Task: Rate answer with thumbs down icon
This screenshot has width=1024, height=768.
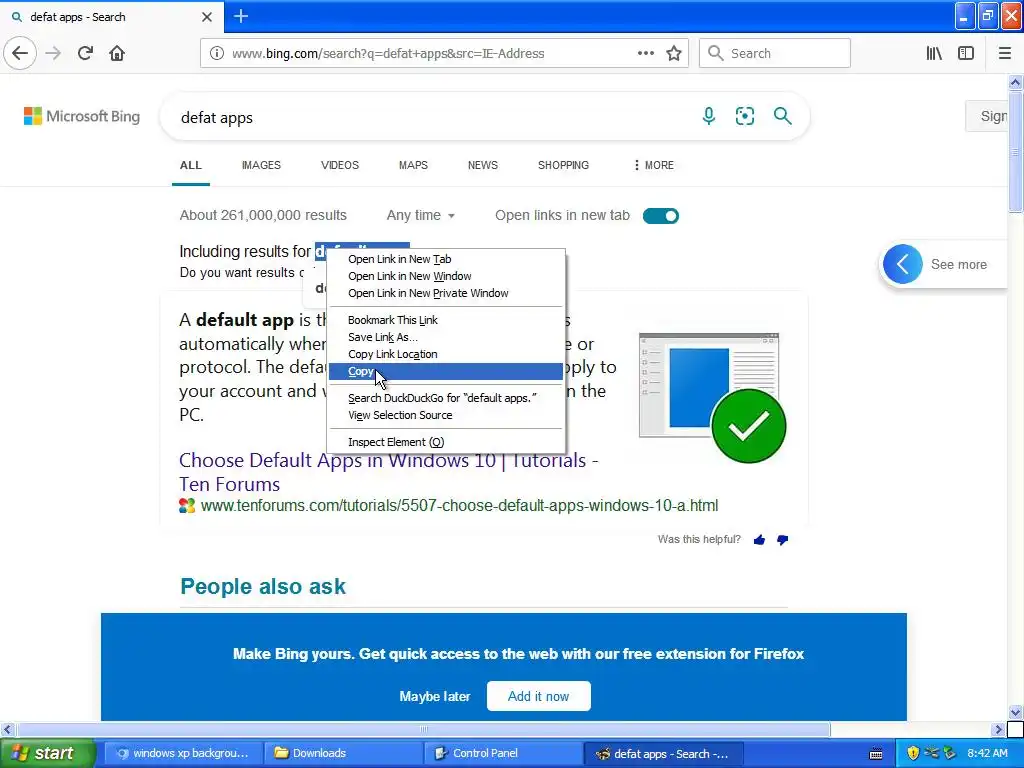Action: [782, 539]
